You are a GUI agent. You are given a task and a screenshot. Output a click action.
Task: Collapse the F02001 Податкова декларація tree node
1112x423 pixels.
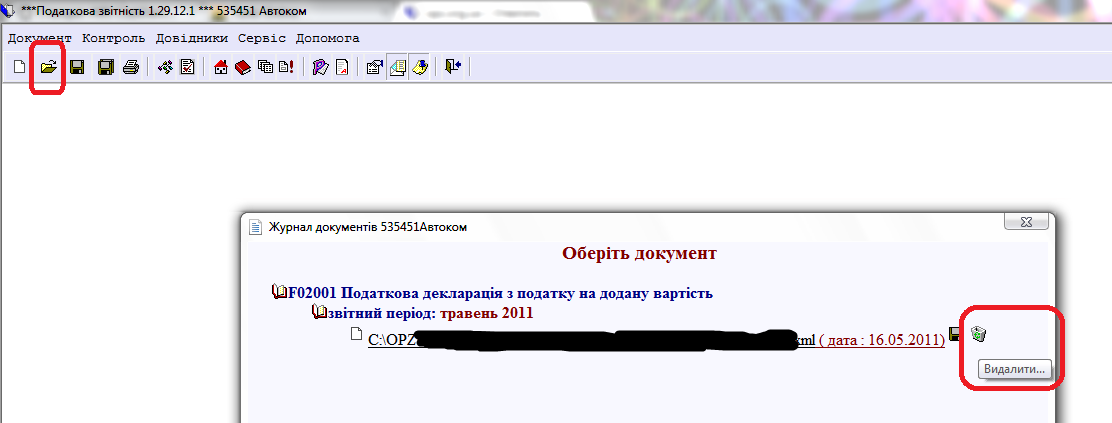tap(279, 292)
